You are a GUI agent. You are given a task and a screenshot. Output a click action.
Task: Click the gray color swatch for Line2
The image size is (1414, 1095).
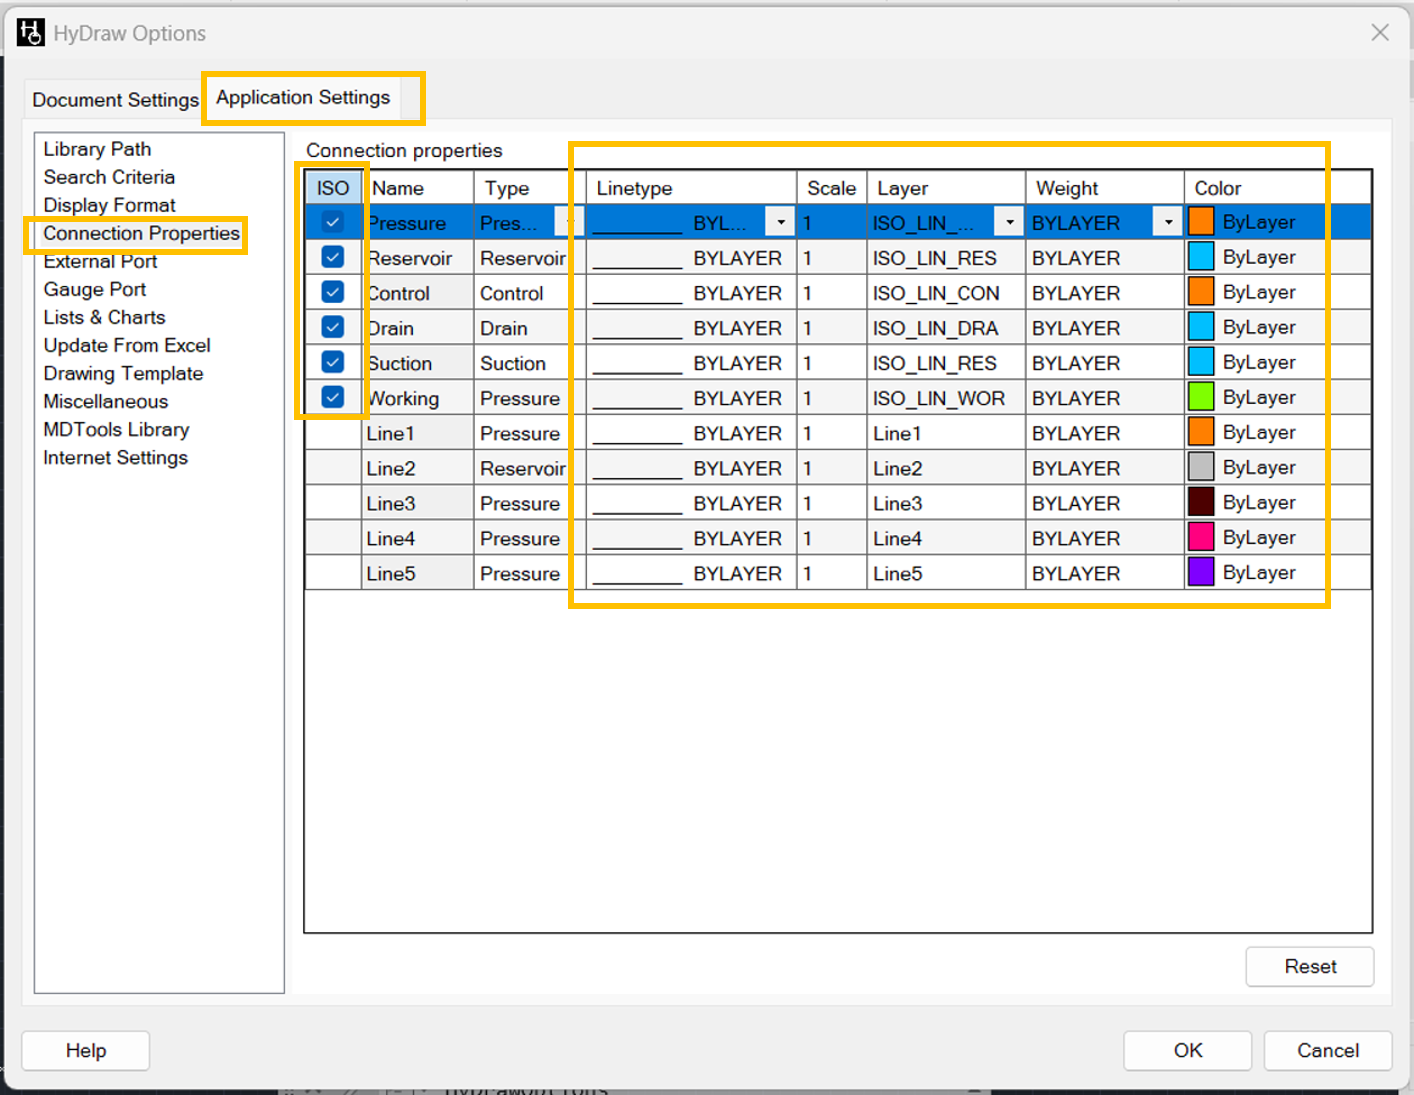pos(1201,466)
